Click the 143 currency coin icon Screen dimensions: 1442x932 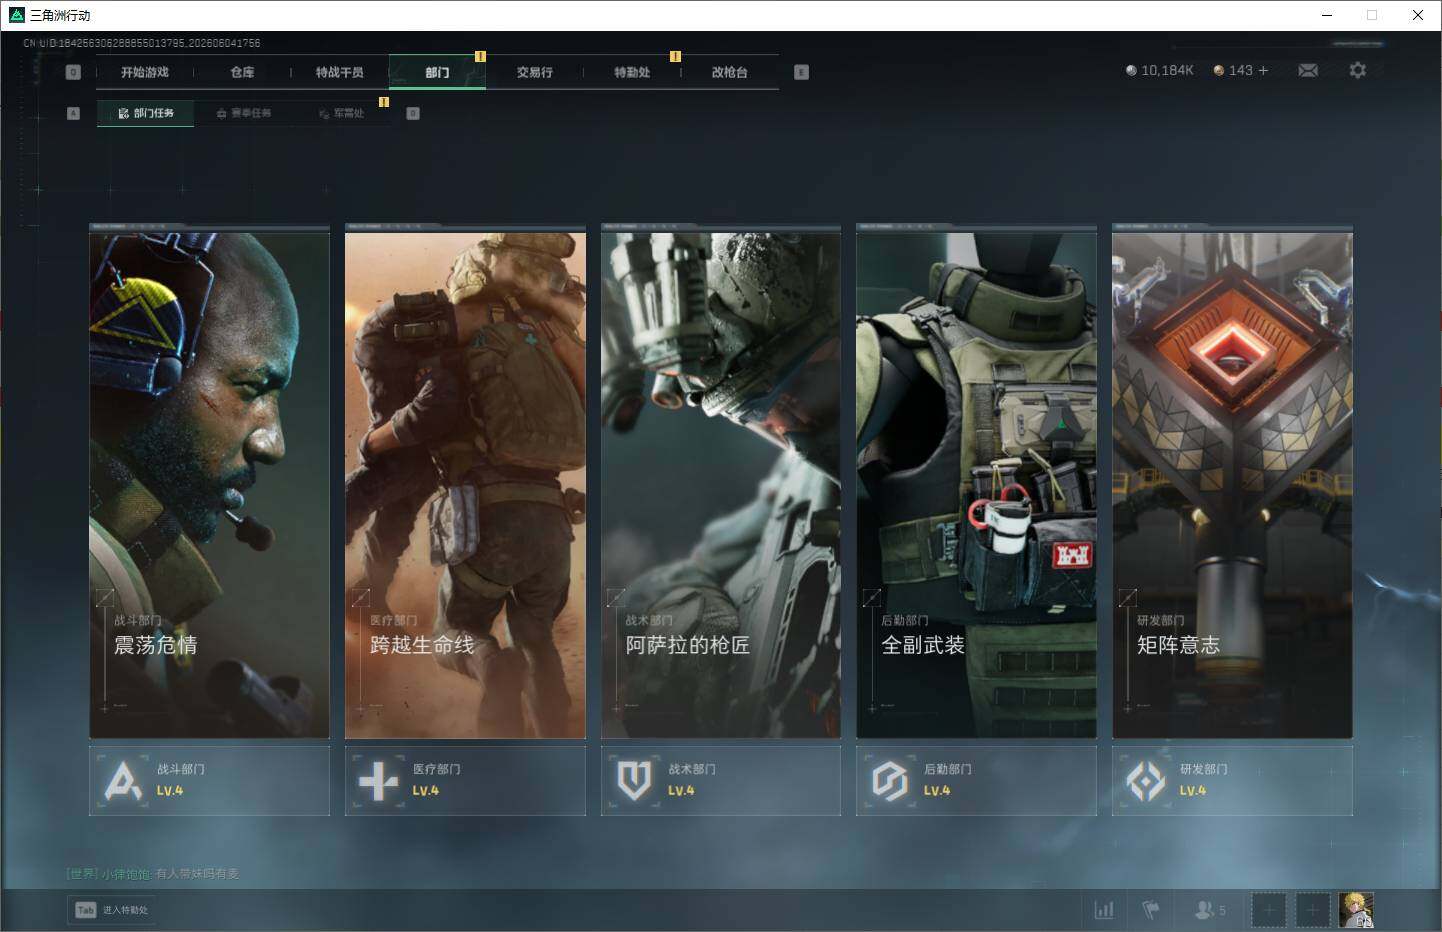click(1218, 70)
